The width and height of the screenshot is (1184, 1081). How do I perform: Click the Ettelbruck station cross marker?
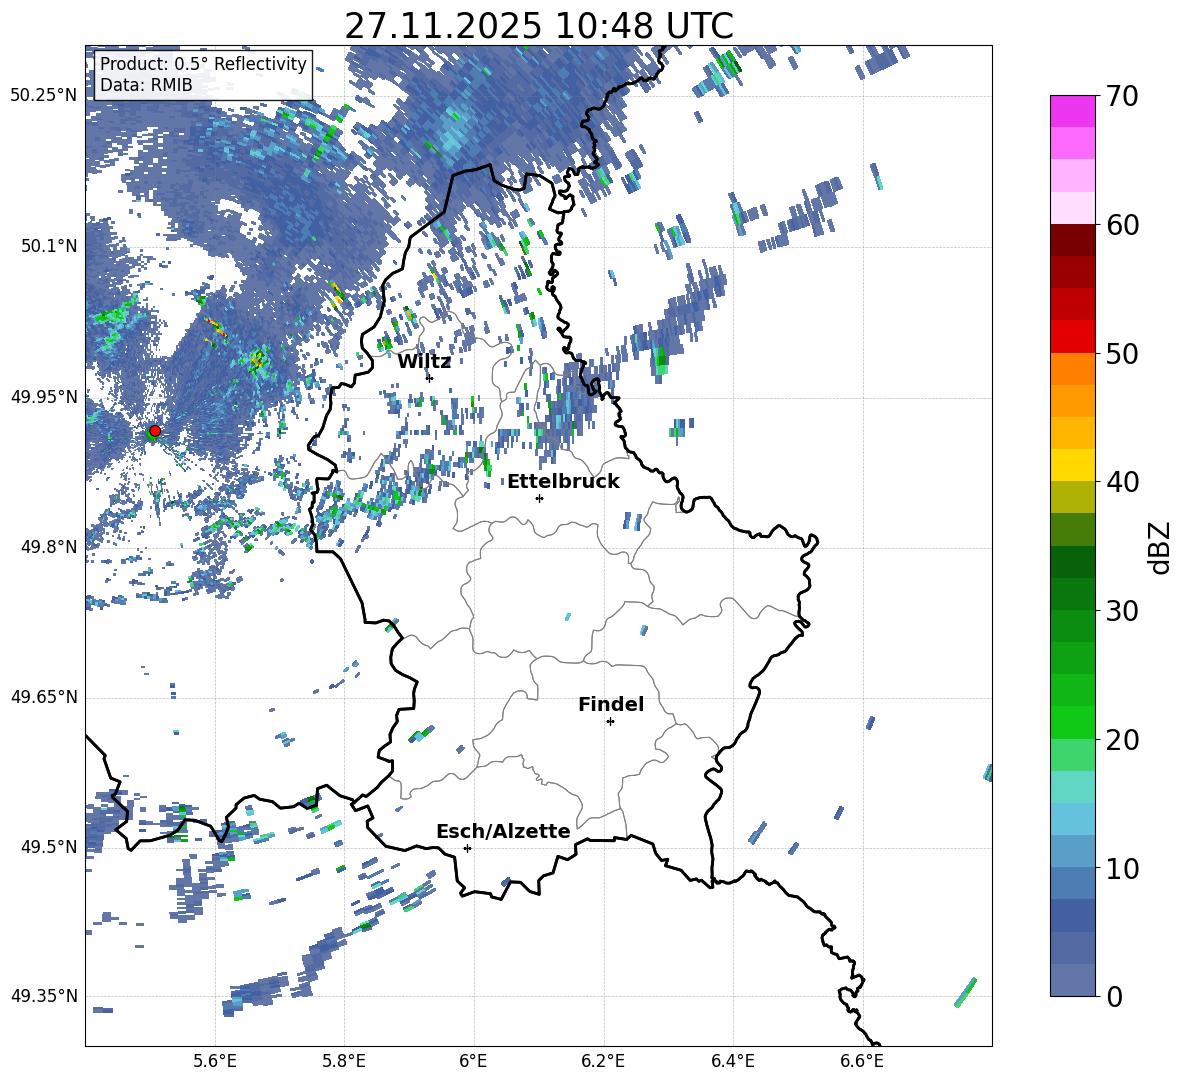tap(539, 498)
